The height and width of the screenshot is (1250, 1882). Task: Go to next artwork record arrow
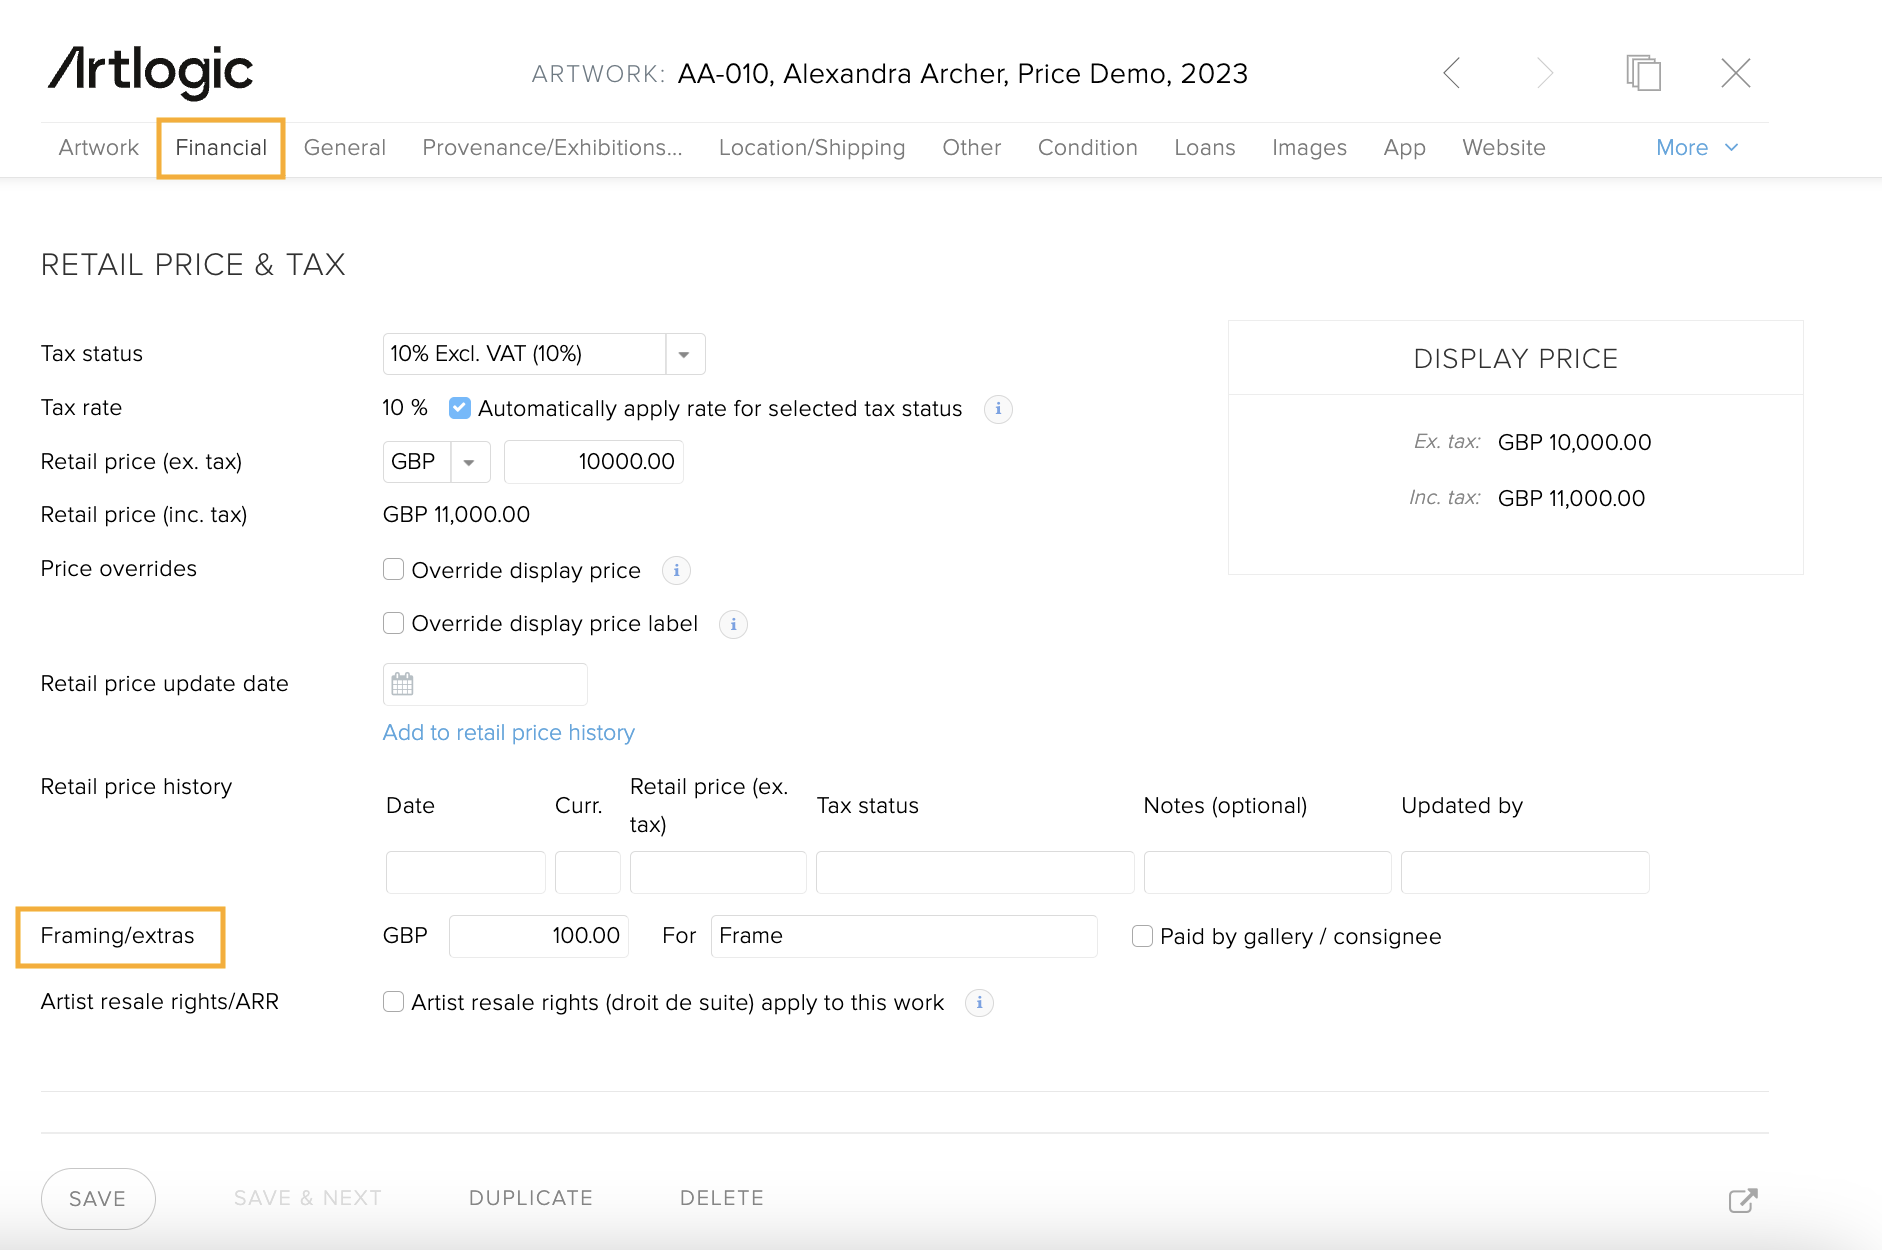coord(1545,73)
